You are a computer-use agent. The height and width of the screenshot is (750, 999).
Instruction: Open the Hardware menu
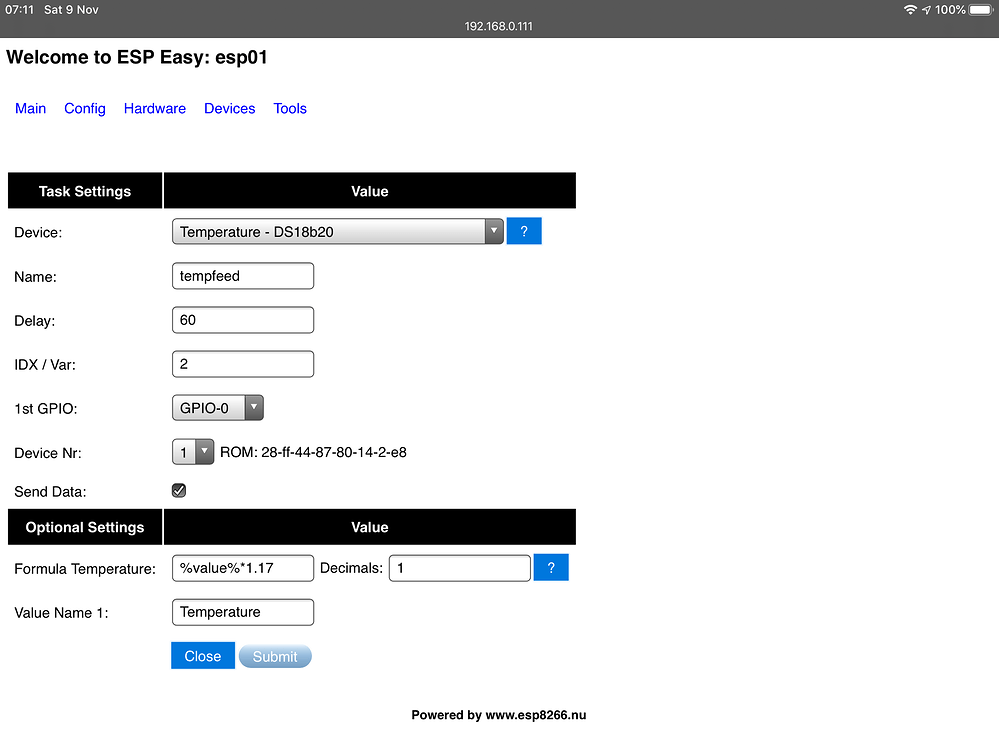click(154, 108)
